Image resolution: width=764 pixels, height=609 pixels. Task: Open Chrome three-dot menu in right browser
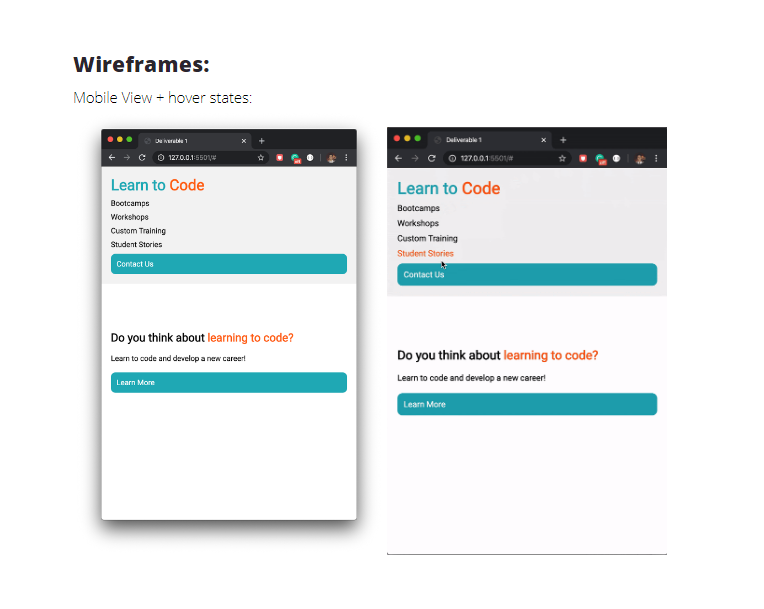click(x=656, y=158)
